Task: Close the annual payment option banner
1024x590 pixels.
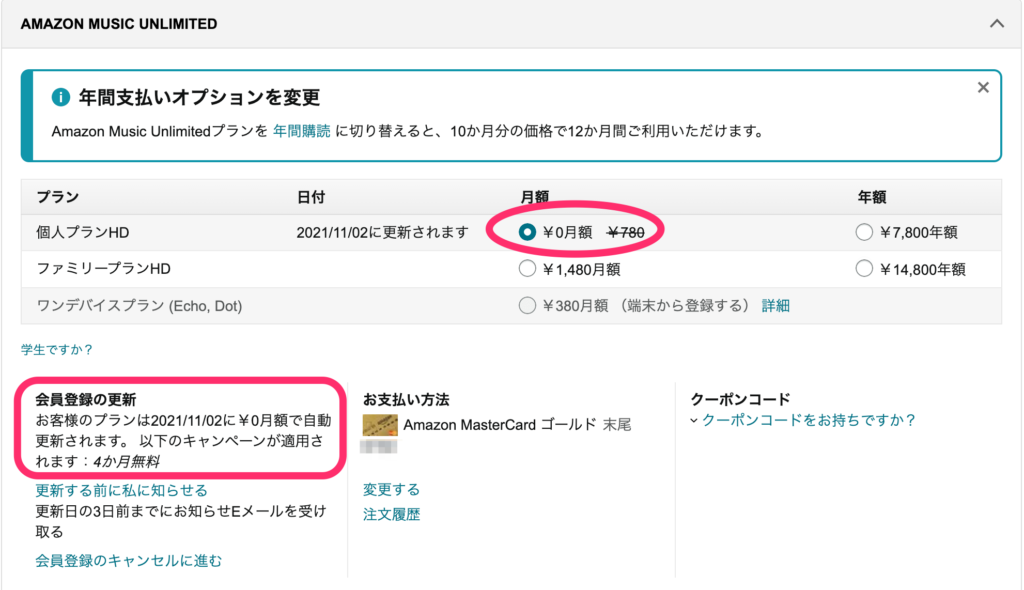Action: [x=983, y=88]
